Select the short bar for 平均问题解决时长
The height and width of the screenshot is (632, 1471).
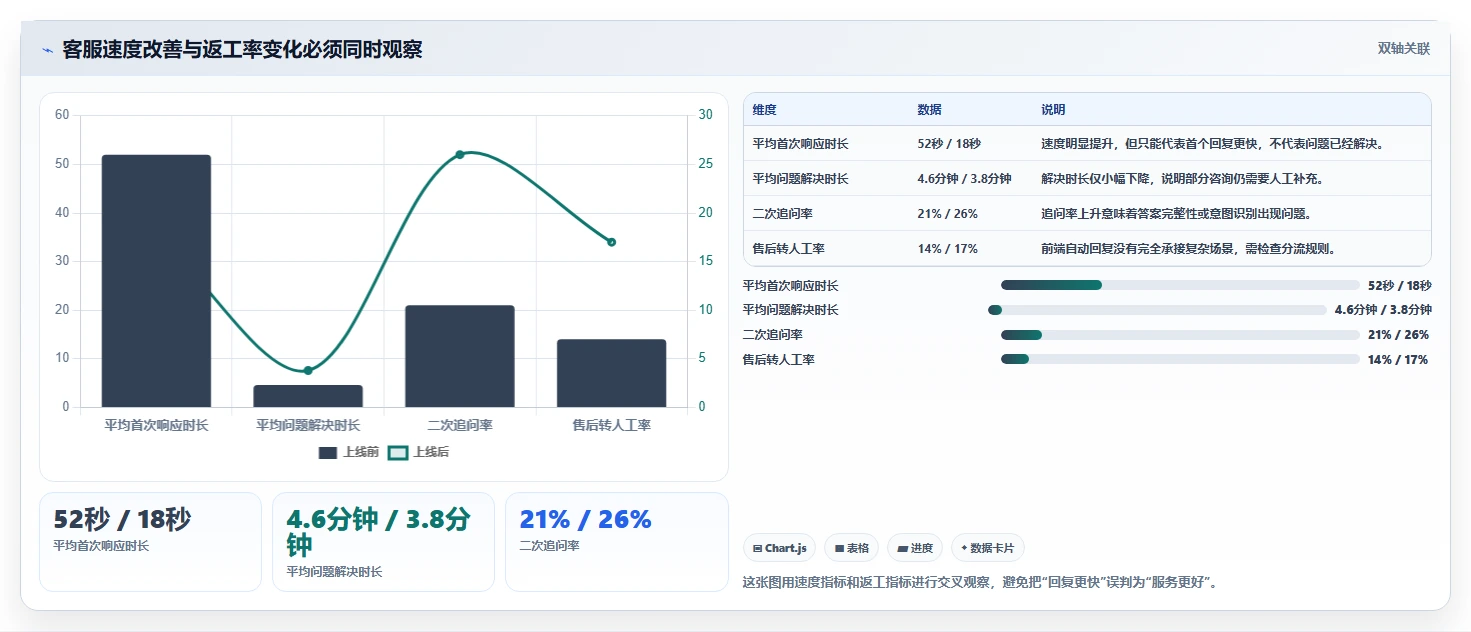[308, 396]
